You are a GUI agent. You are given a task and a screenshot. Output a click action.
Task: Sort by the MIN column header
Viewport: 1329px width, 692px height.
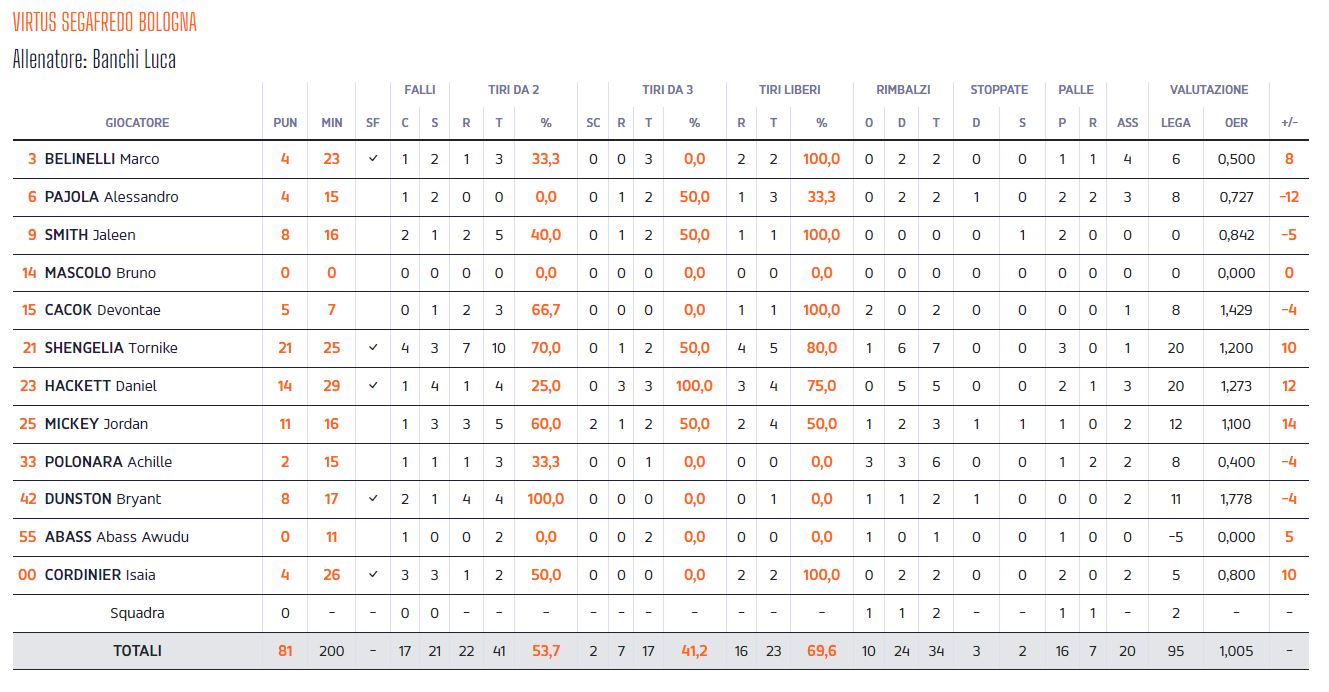[332, 123]
